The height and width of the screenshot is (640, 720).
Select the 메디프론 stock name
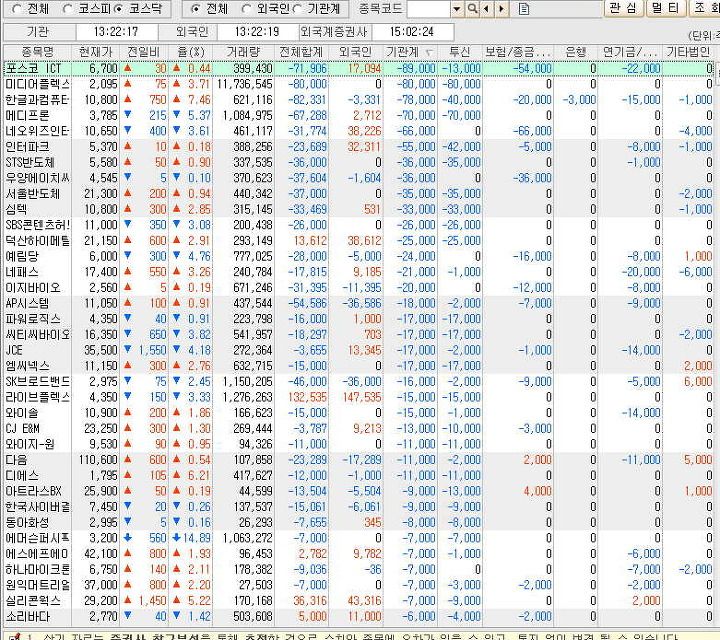point(27,115)
